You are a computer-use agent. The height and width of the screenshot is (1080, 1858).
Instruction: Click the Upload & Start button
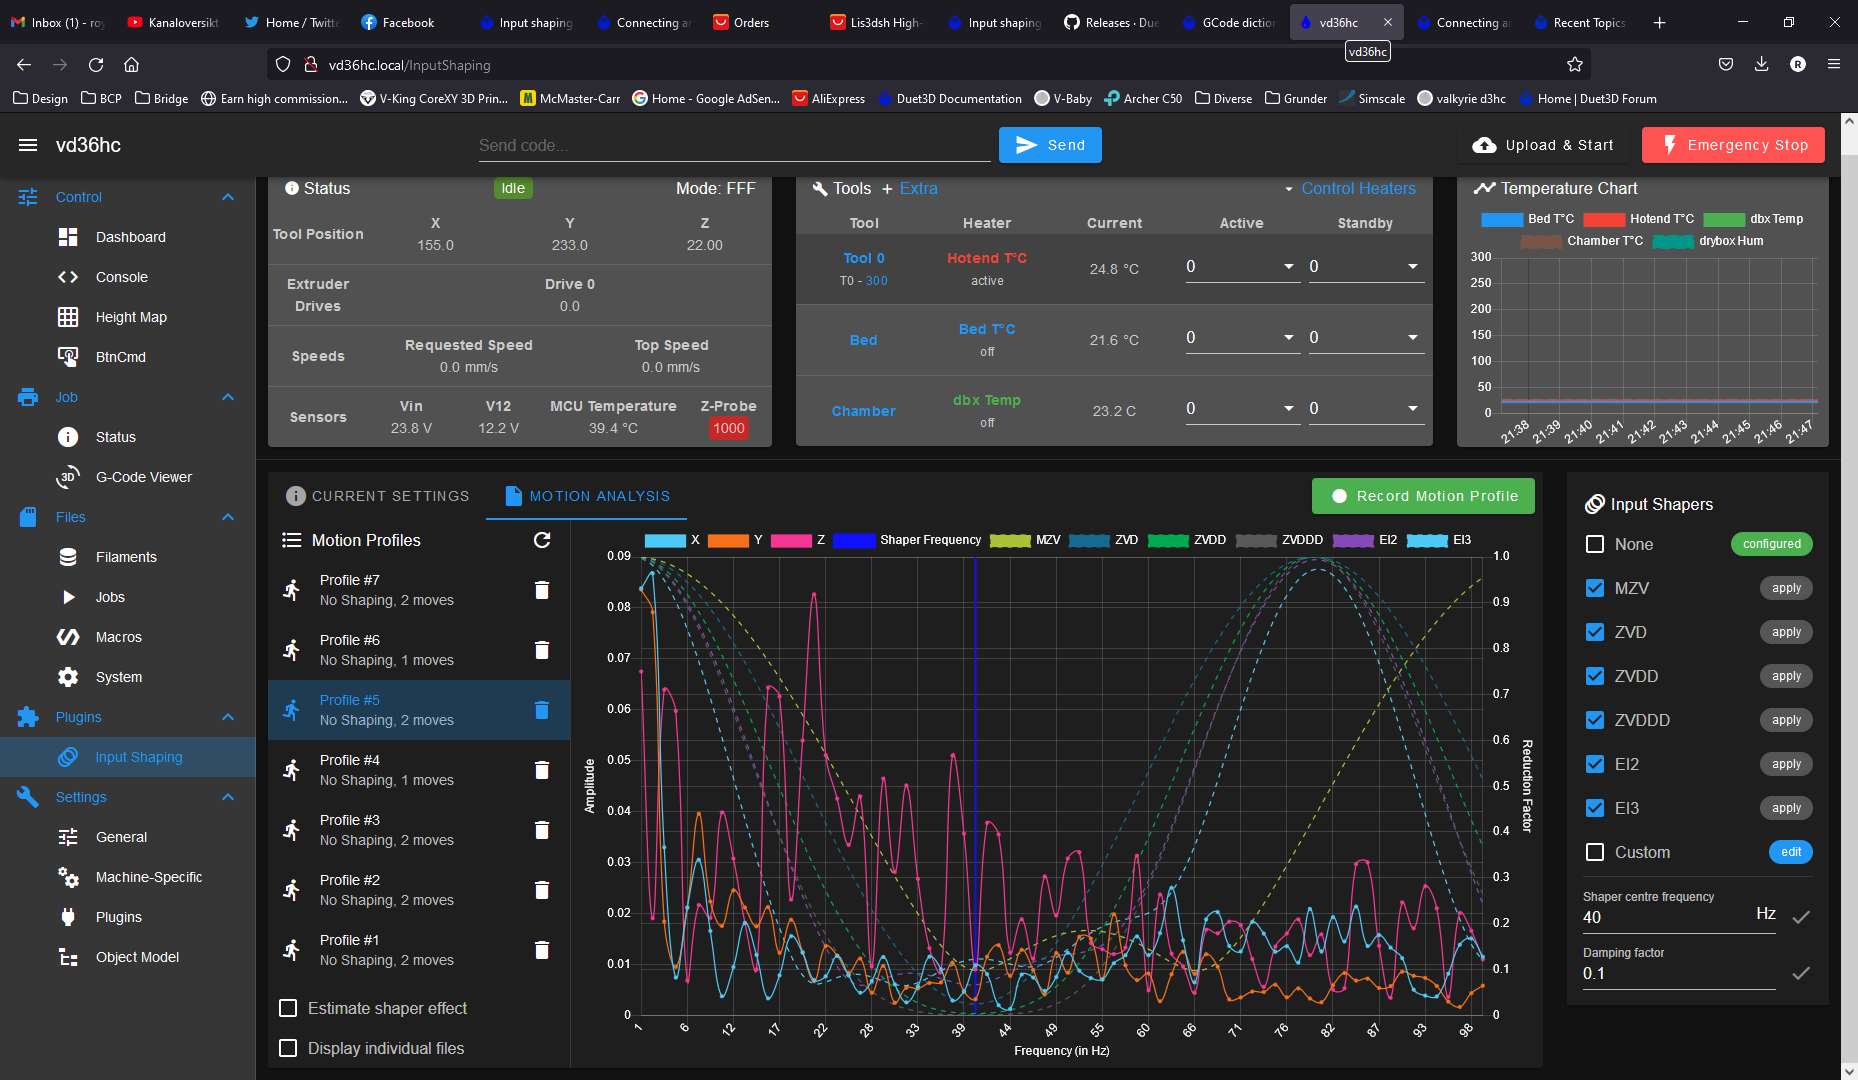(x=1543, y=145)
